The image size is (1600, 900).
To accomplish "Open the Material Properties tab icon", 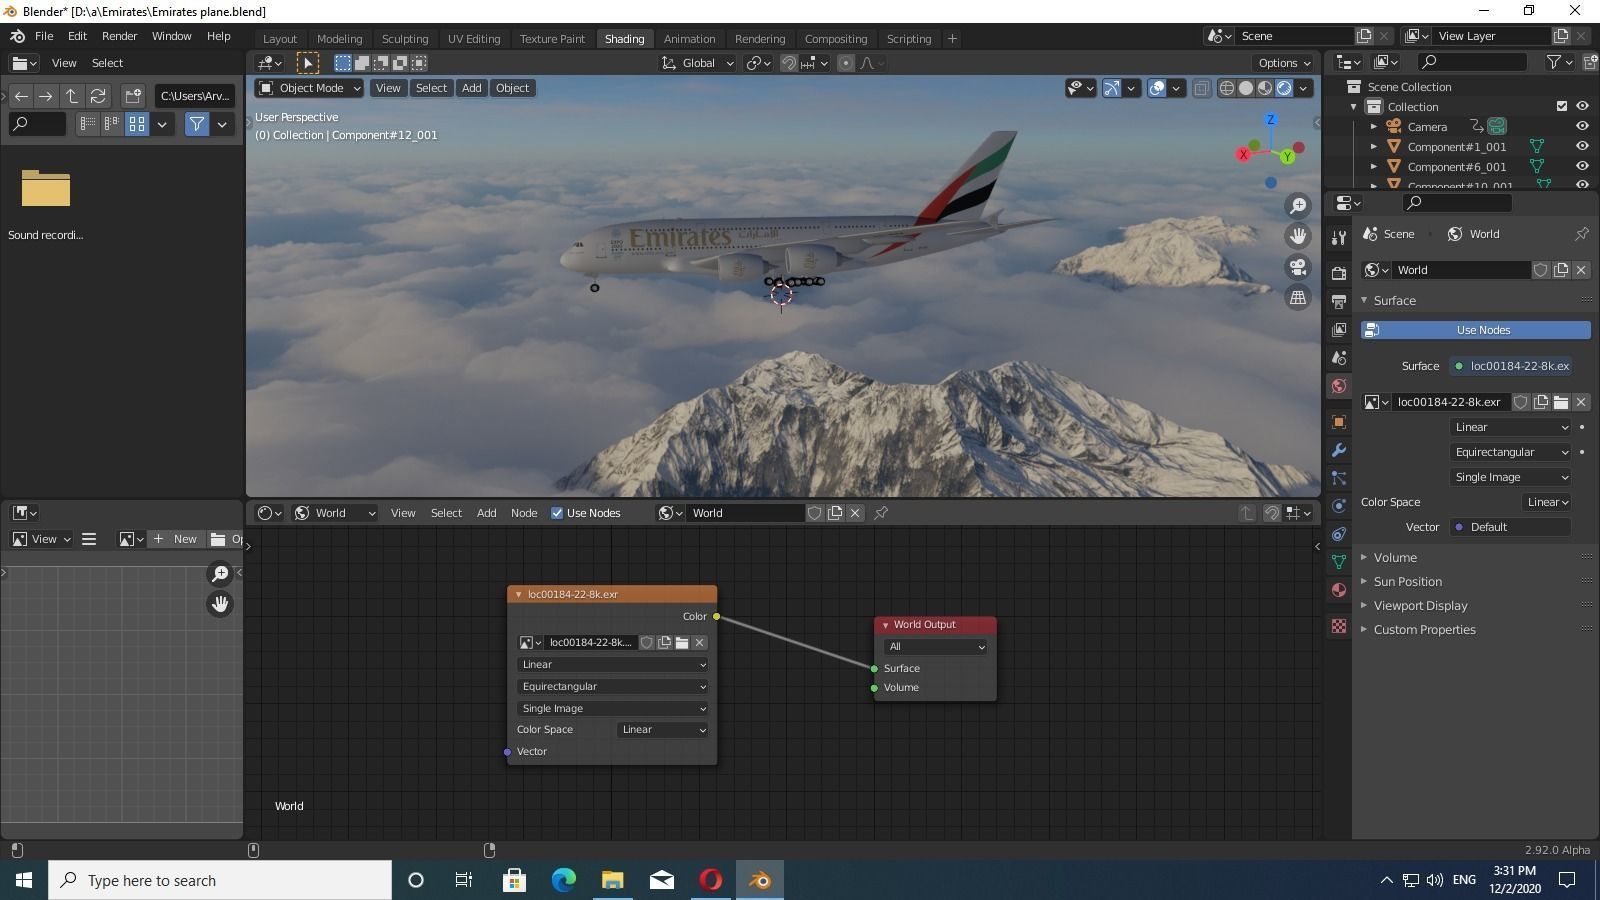I will coord(1339,590).
